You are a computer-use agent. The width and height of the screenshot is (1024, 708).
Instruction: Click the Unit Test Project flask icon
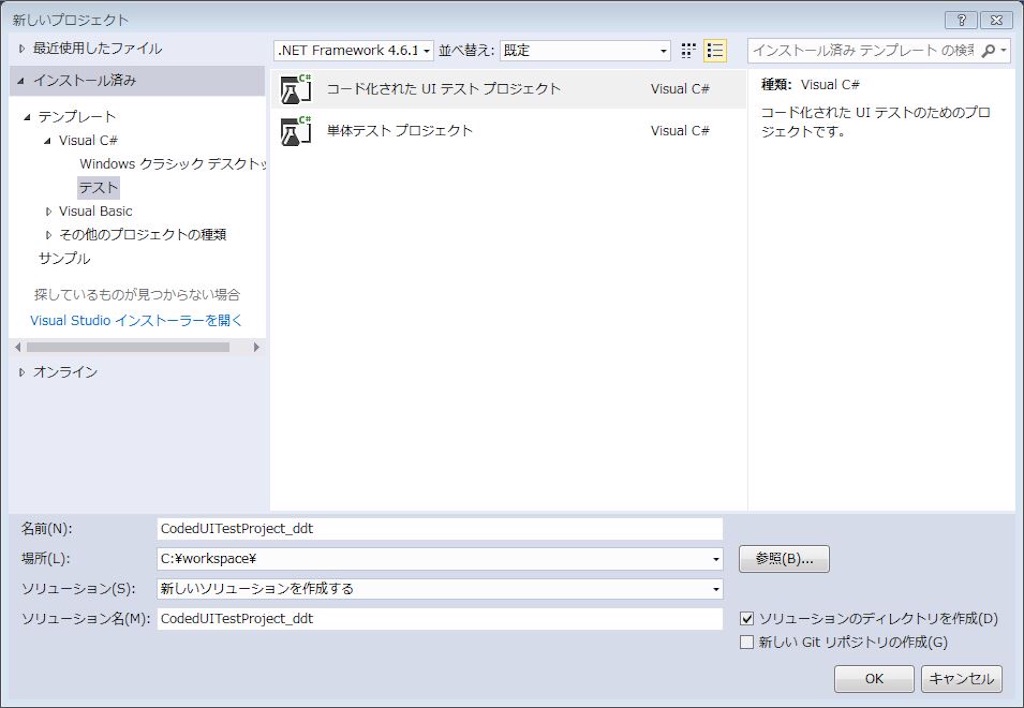296,131
